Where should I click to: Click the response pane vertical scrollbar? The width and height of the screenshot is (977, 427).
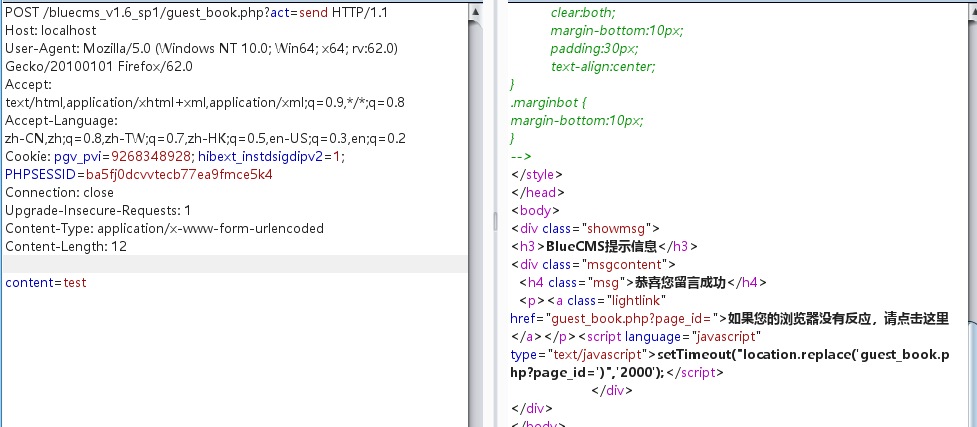(968, 214)
